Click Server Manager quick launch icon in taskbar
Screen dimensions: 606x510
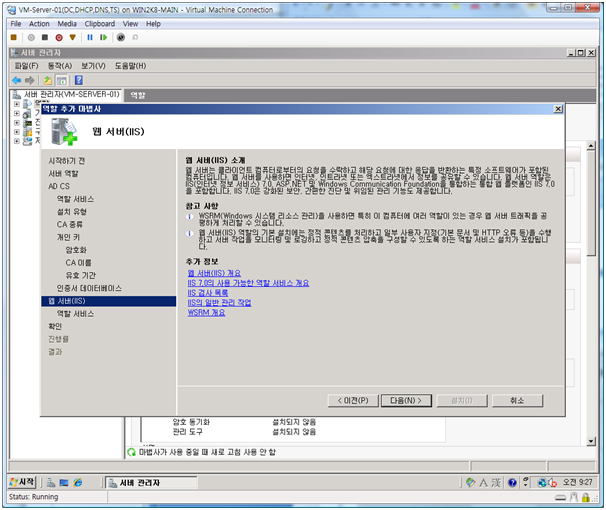pos(51,483)
